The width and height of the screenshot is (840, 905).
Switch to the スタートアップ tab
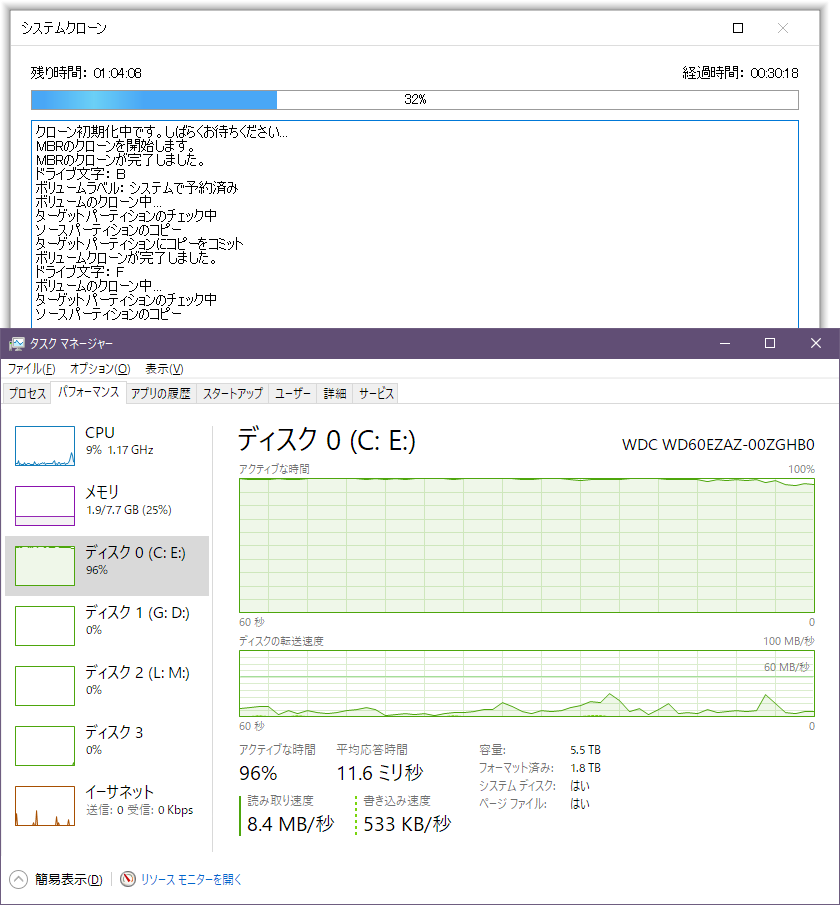231,393
